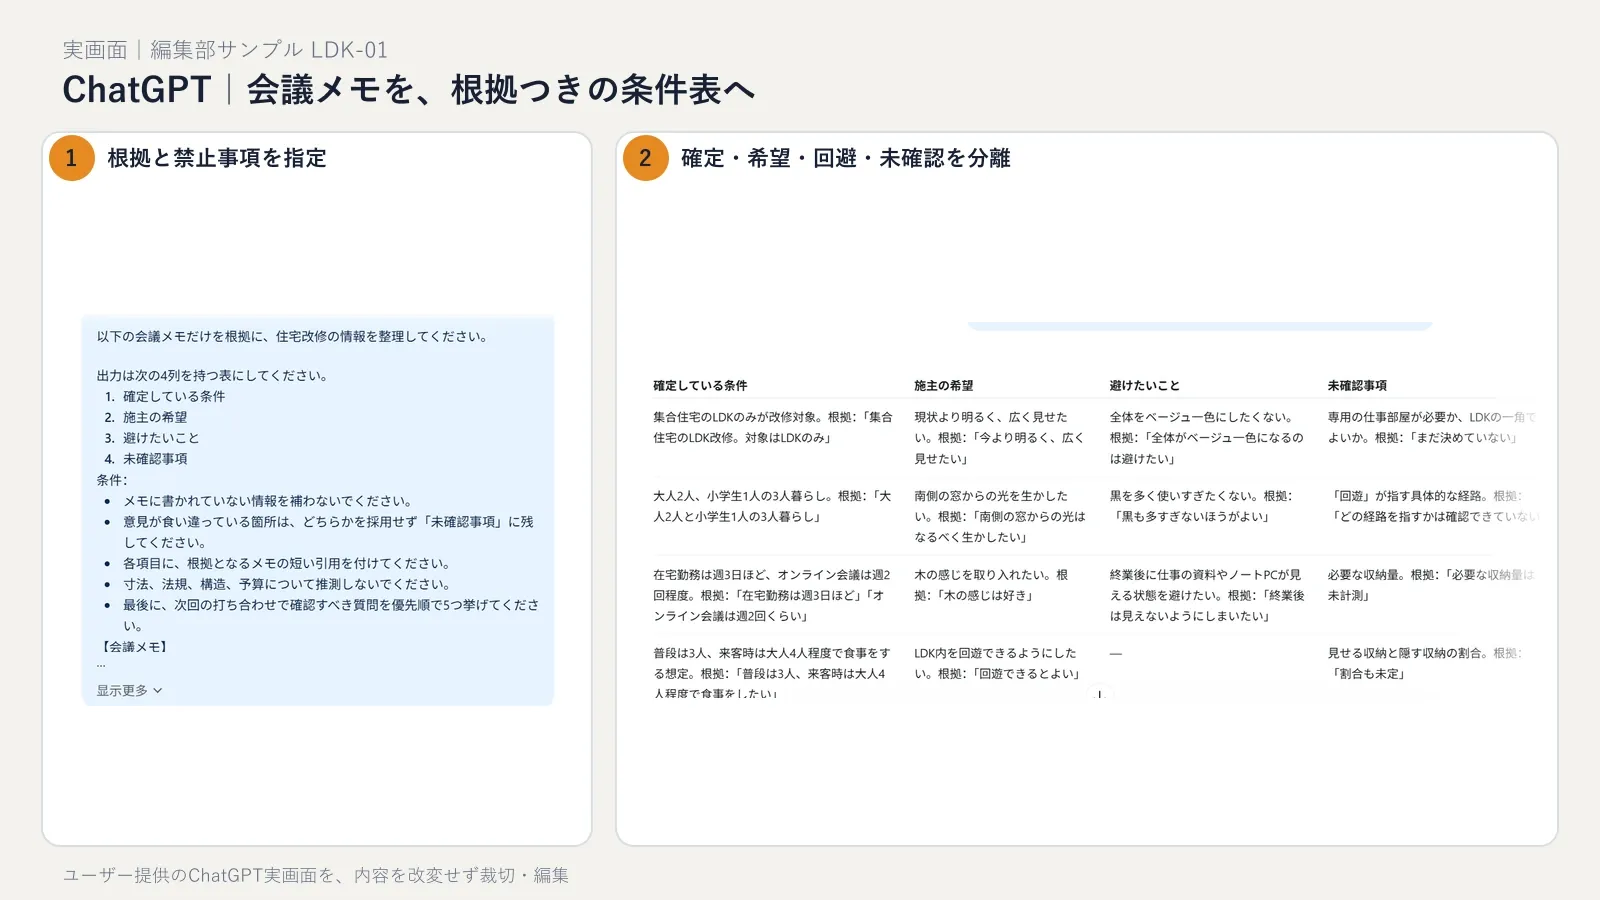Click cell 木の感じを取り入れたい

992,585
